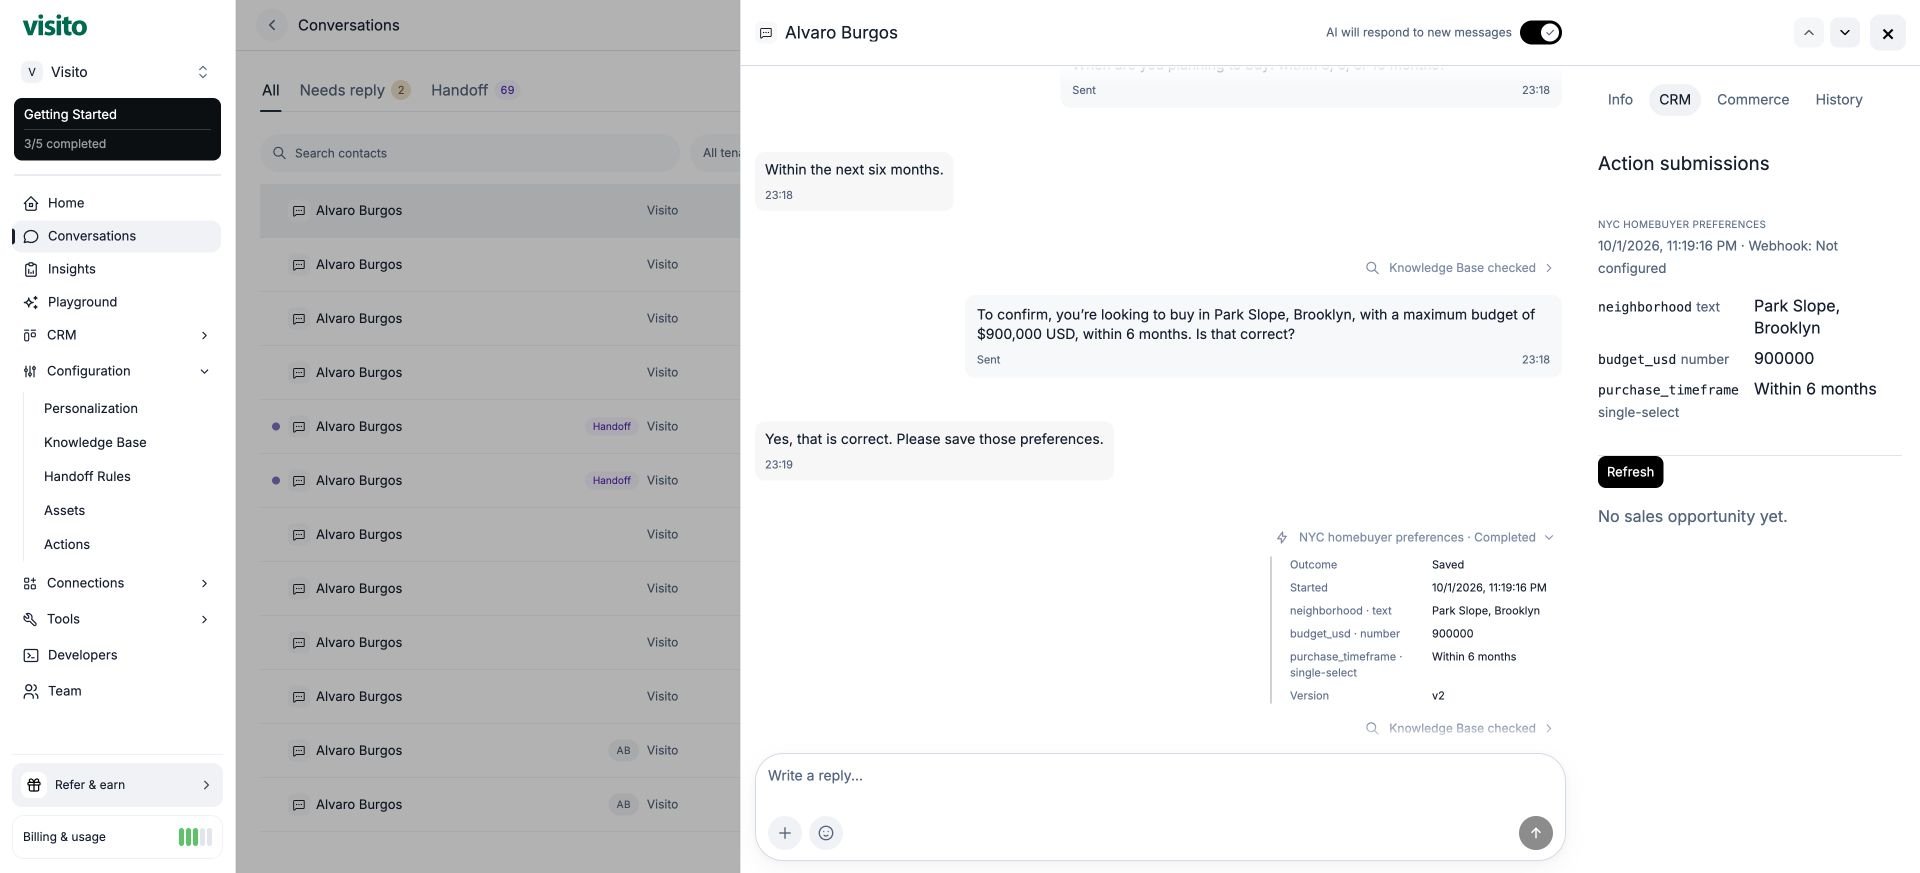Expand the CRM sidebar menu

117,335
